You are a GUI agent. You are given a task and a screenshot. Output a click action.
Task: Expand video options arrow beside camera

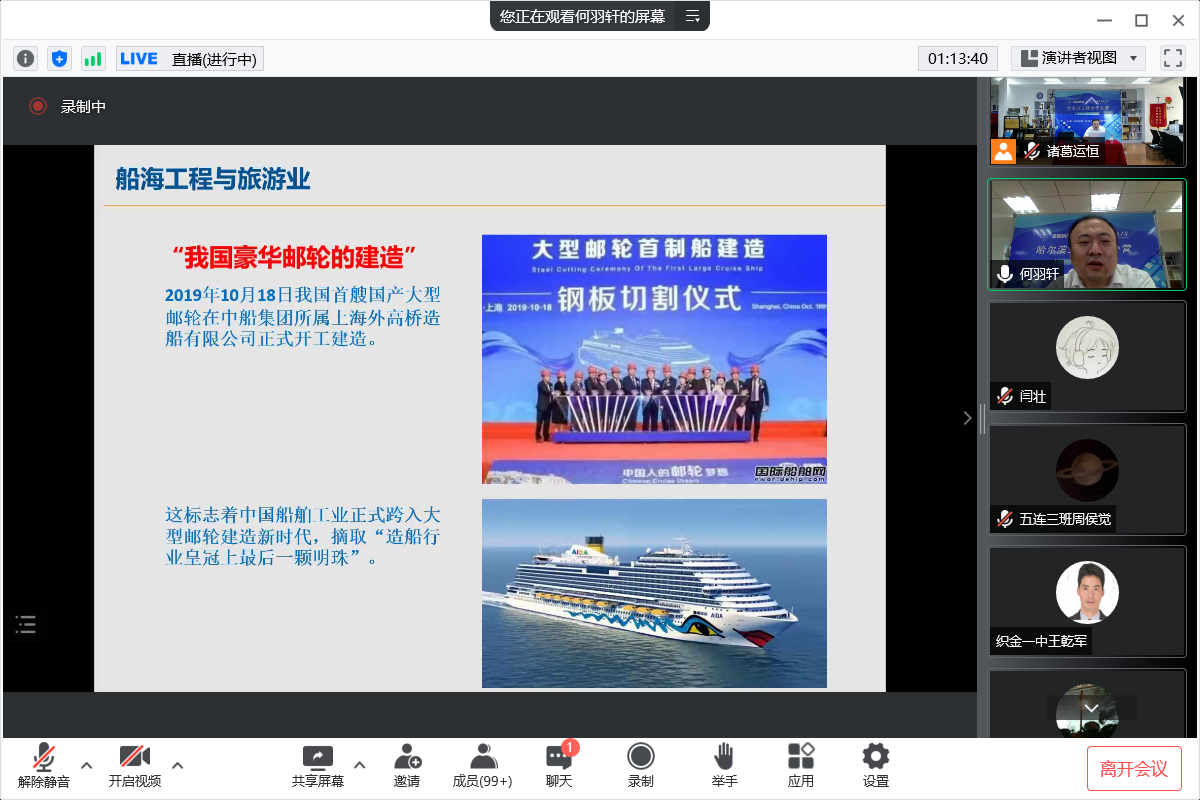tap(177, 766)
